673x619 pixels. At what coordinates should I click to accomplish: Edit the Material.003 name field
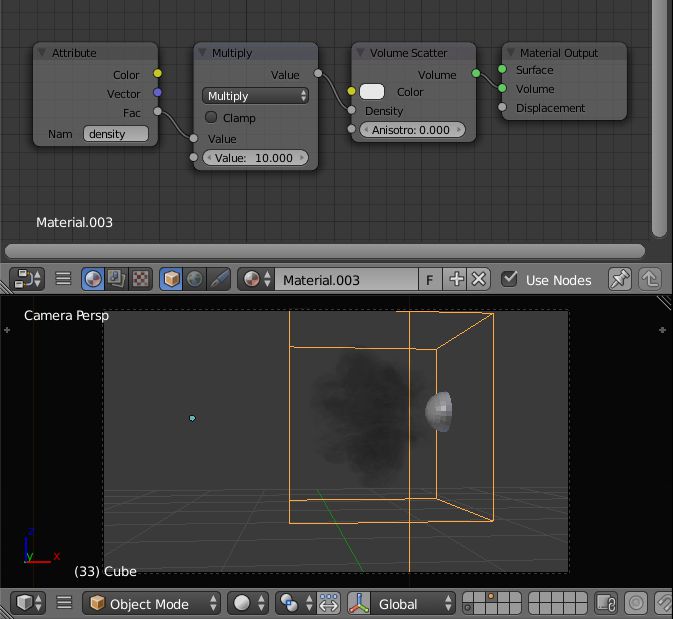(346, 280)
